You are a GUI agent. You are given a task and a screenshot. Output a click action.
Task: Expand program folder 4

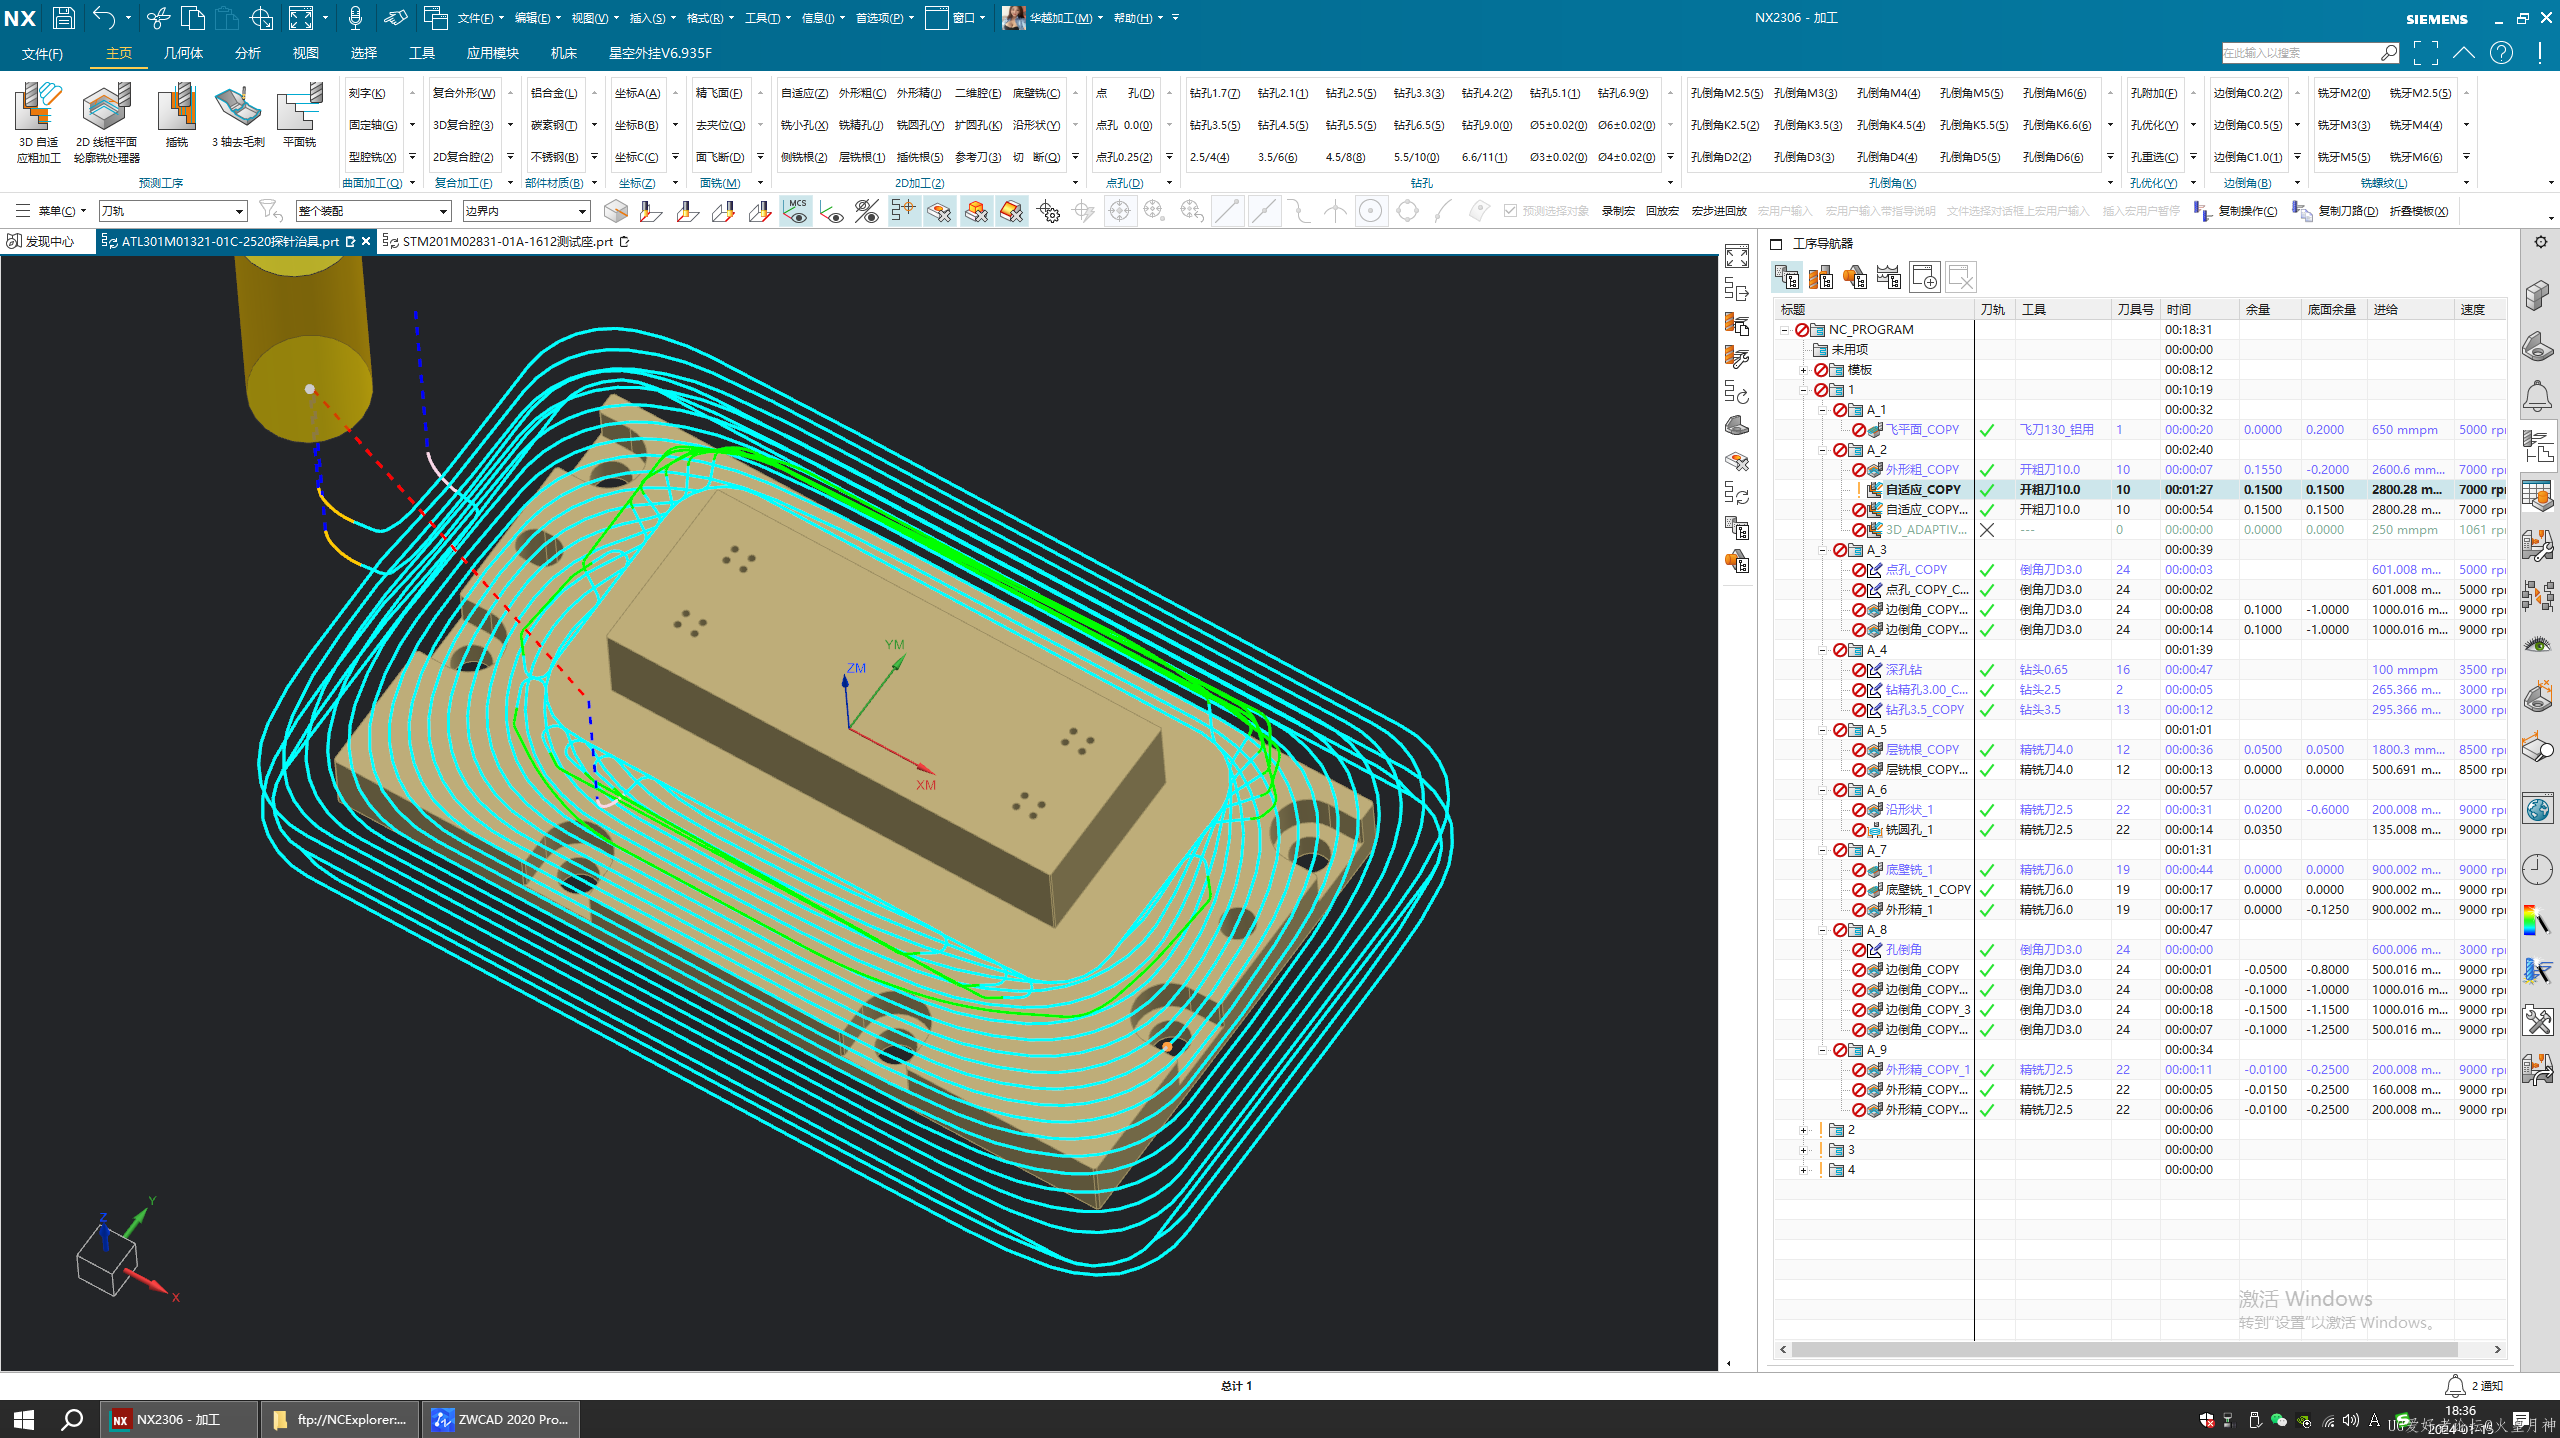coord(1803,1170)
